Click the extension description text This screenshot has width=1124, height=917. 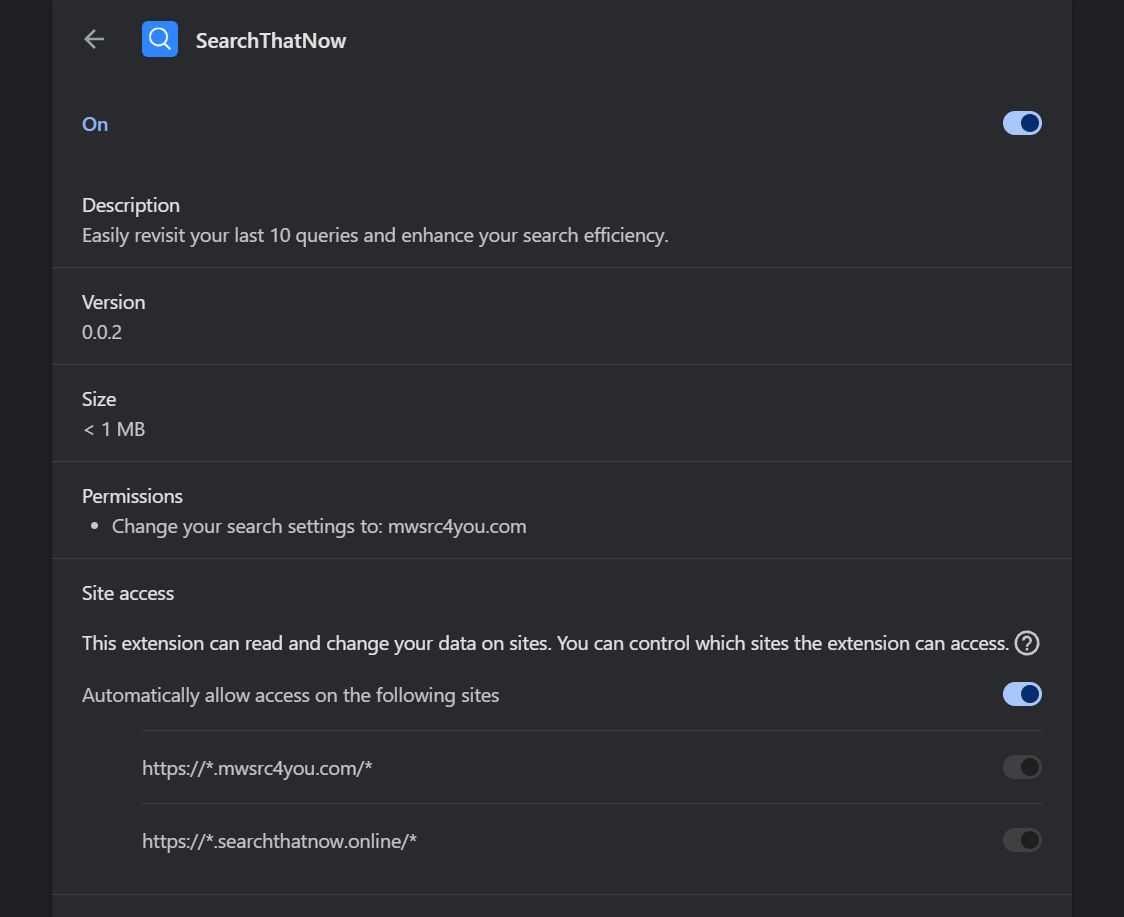coord(376,235)
